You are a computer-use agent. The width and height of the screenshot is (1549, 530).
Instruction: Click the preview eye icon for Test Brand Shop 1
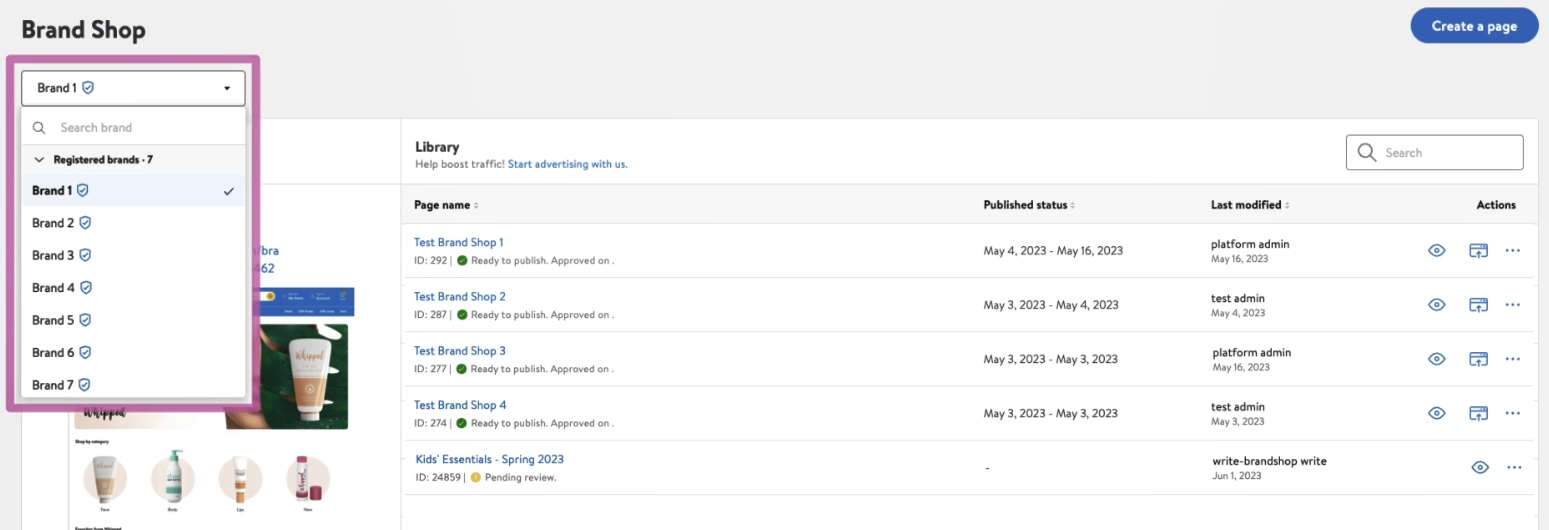tap(1436, 250)
